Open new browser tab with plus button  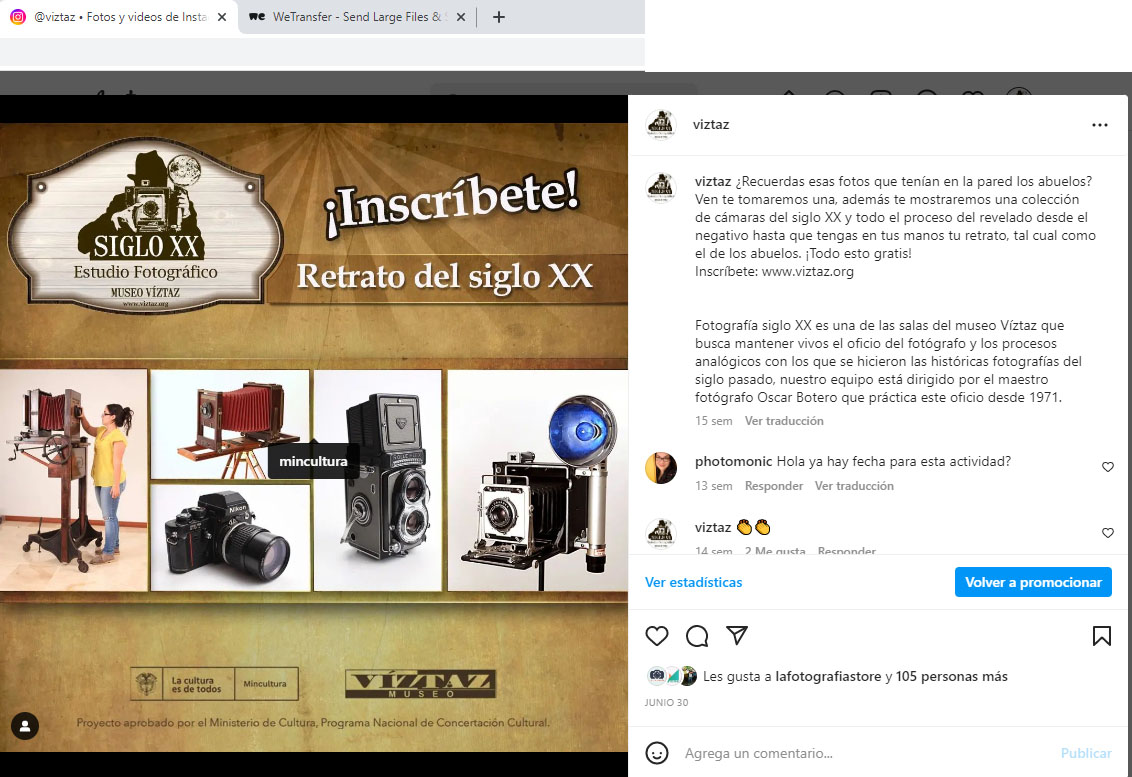pos(499,17)
